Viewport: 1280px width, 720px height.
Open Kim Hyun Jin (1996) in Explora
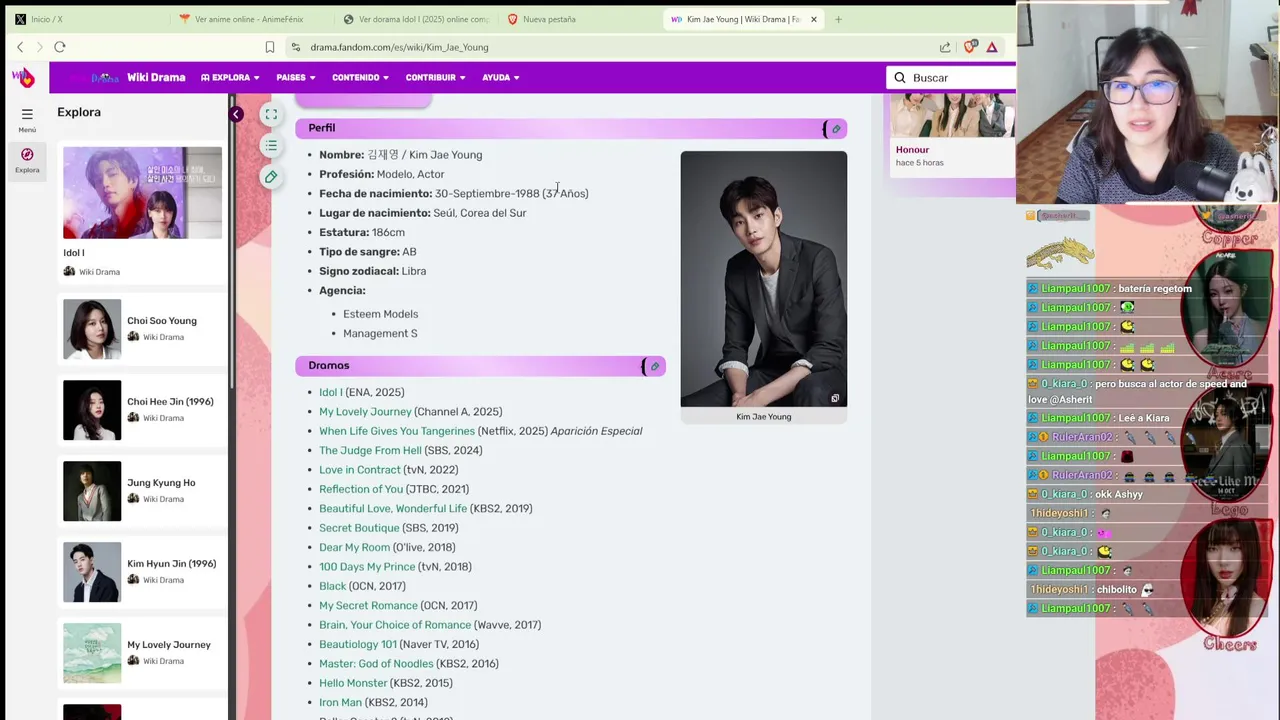coord(142,572)
